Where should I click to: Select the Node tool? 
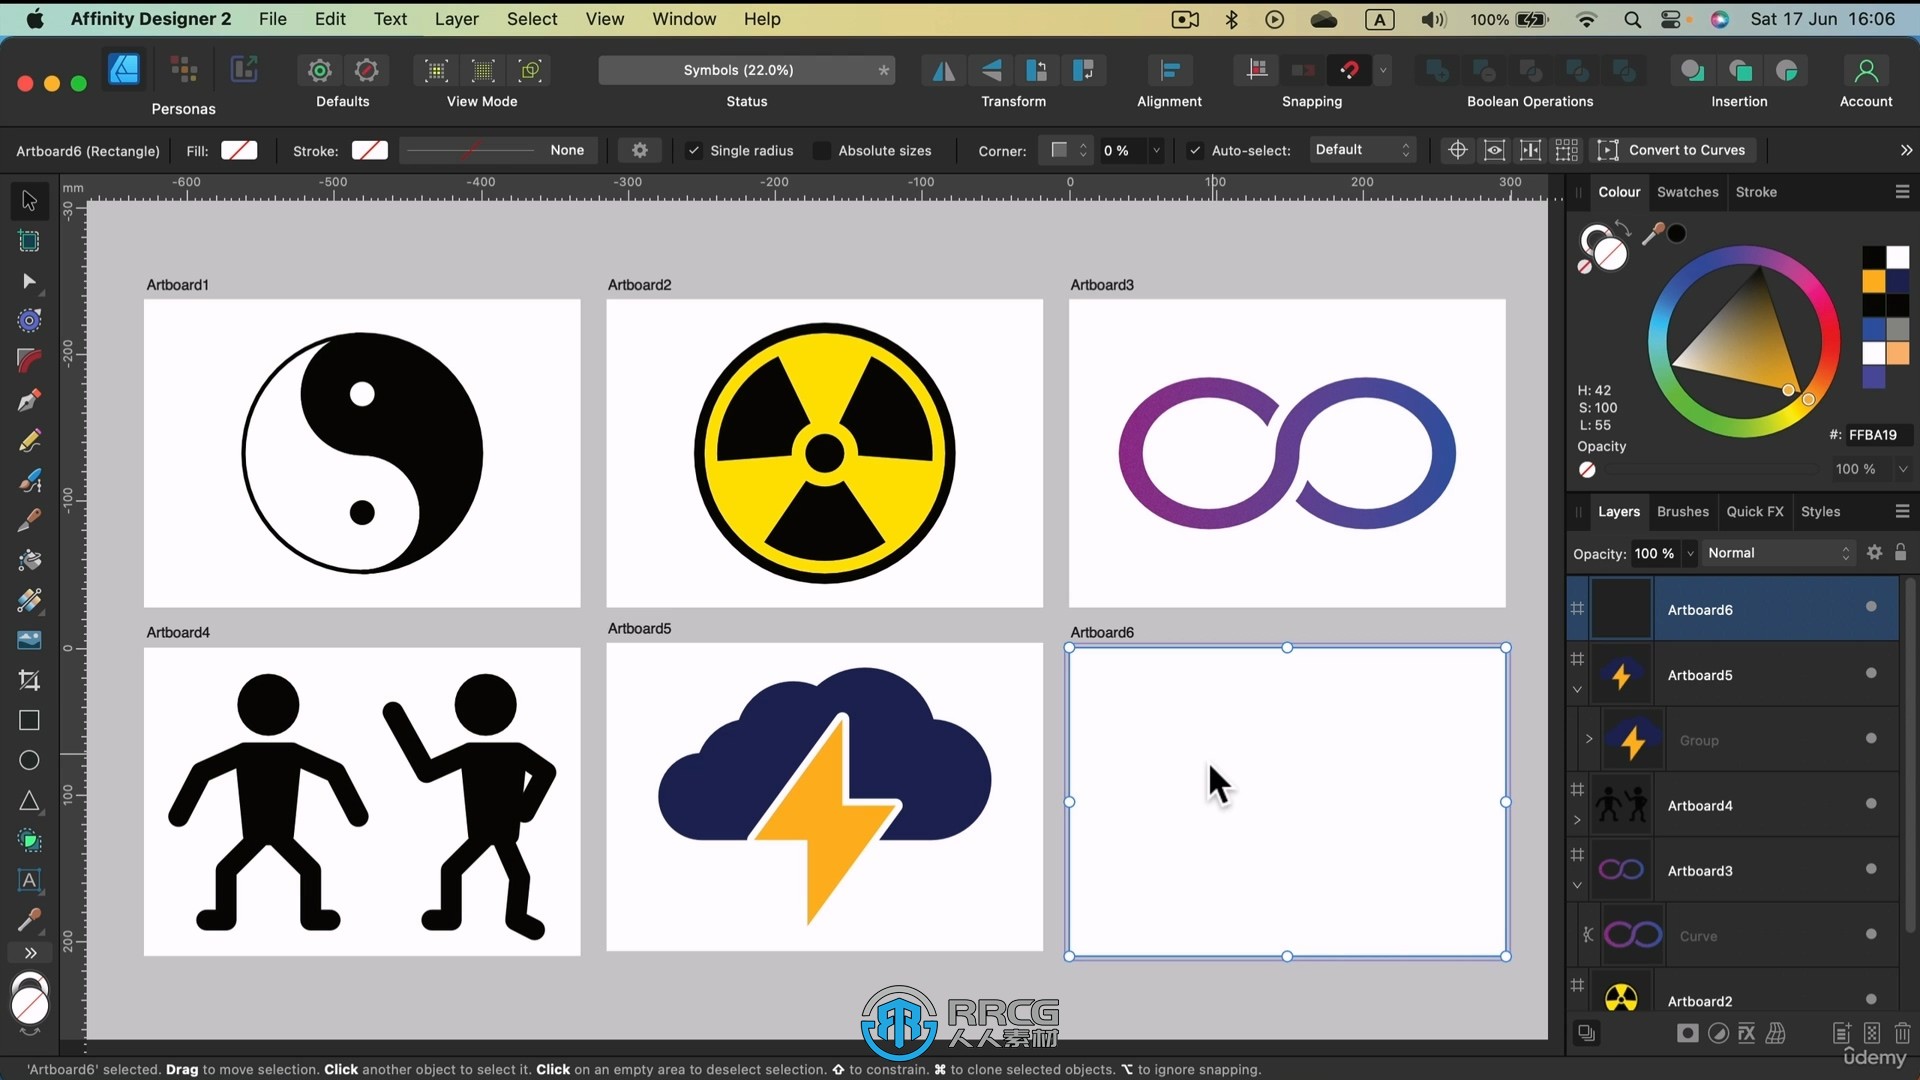29,282
